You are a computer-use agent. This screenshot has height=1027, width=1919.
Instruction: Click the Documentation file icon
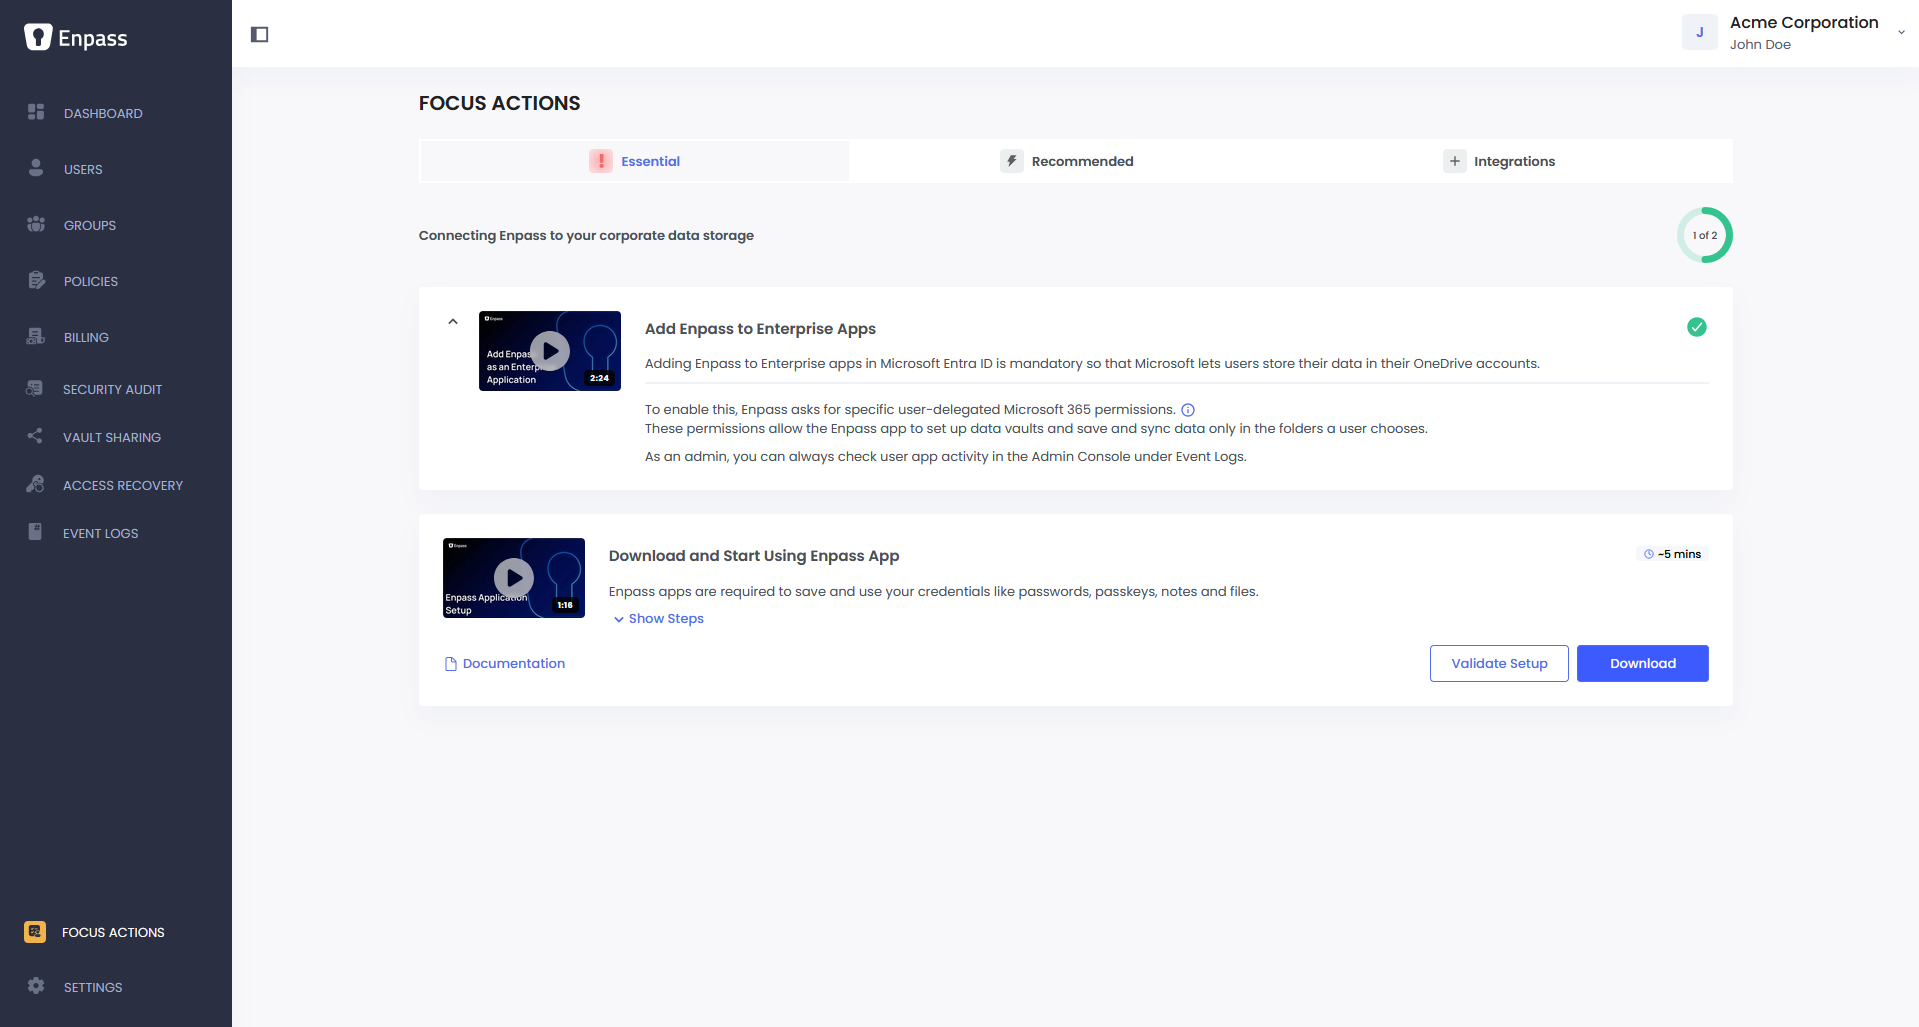[x=450, y=664]
